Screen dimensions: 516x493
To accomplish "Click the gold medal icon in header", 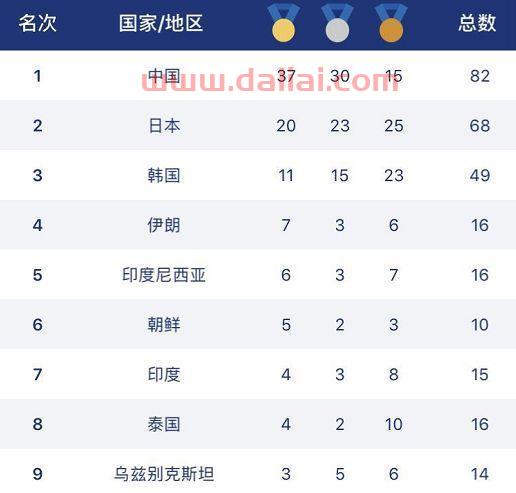I will pyautogui.click(x=283, y=23).
